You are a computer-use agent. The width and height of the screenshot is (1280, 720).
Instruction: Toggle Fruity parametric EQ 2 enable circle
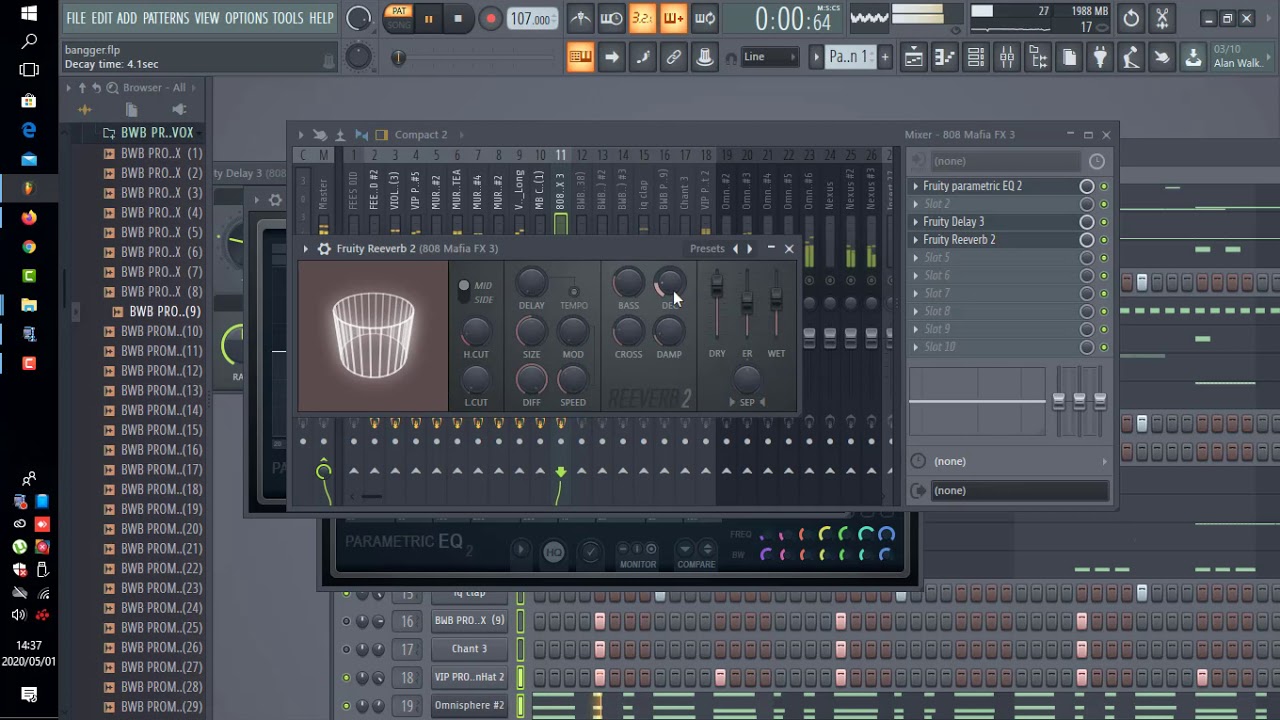[x=1086, y=186]
